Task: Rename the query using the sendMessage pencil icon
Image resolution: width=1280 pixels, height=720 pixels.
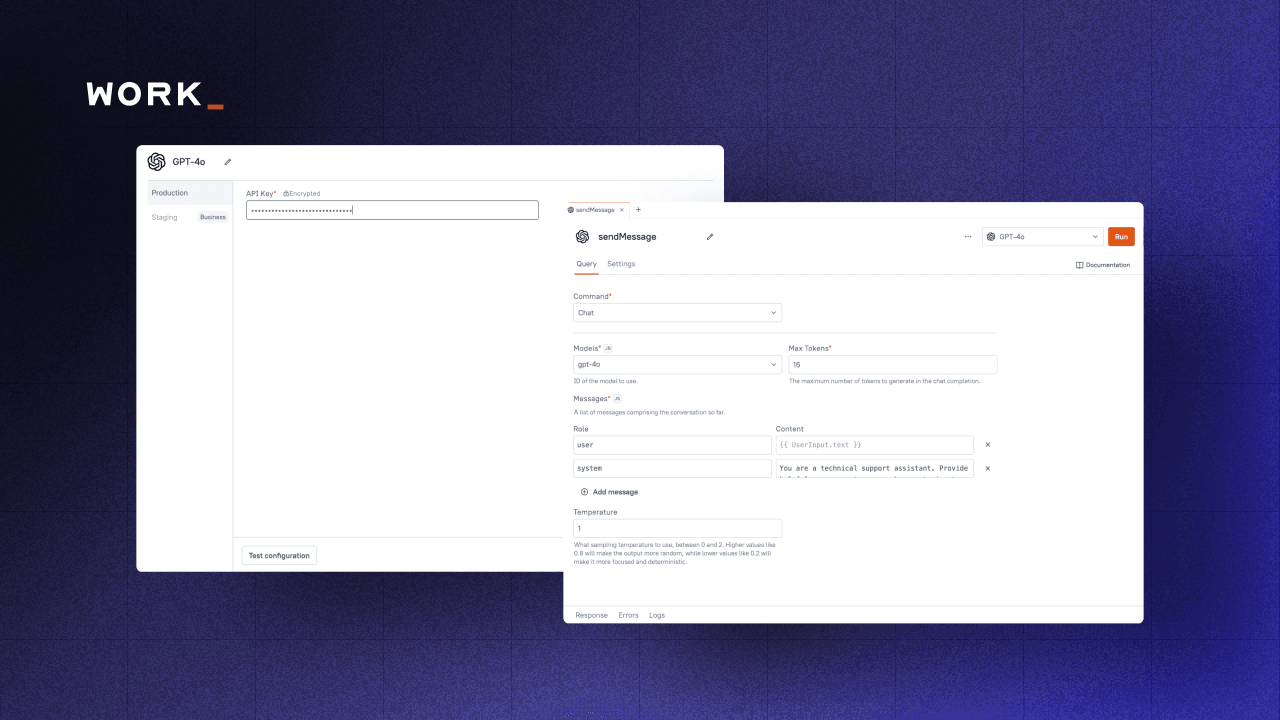Action: [x=710, y=237]
